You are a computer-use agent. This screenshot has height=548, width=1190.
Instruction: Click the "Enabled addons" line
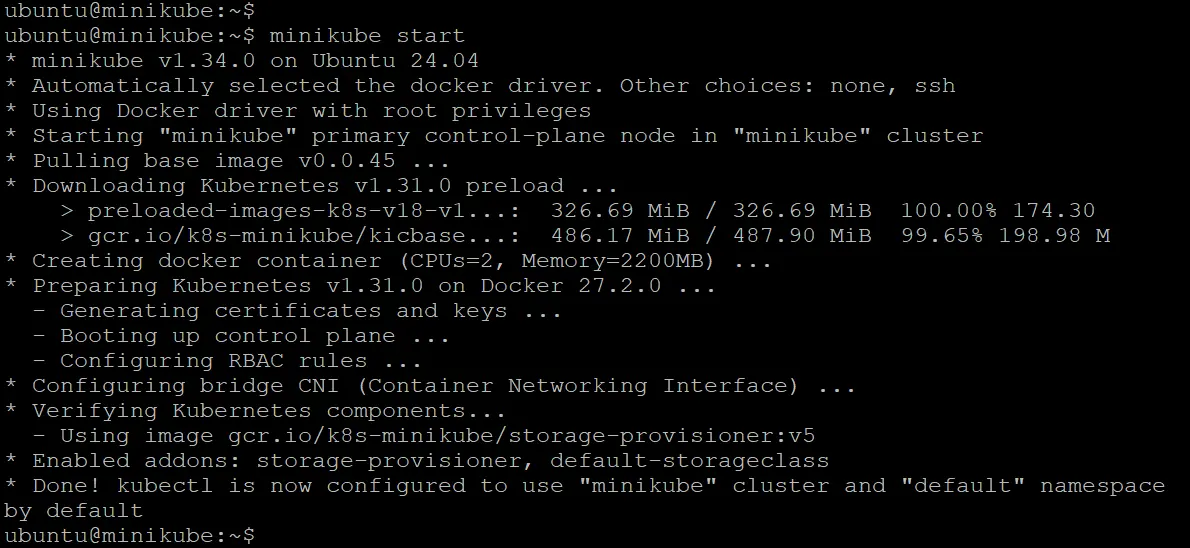(430, 461)
